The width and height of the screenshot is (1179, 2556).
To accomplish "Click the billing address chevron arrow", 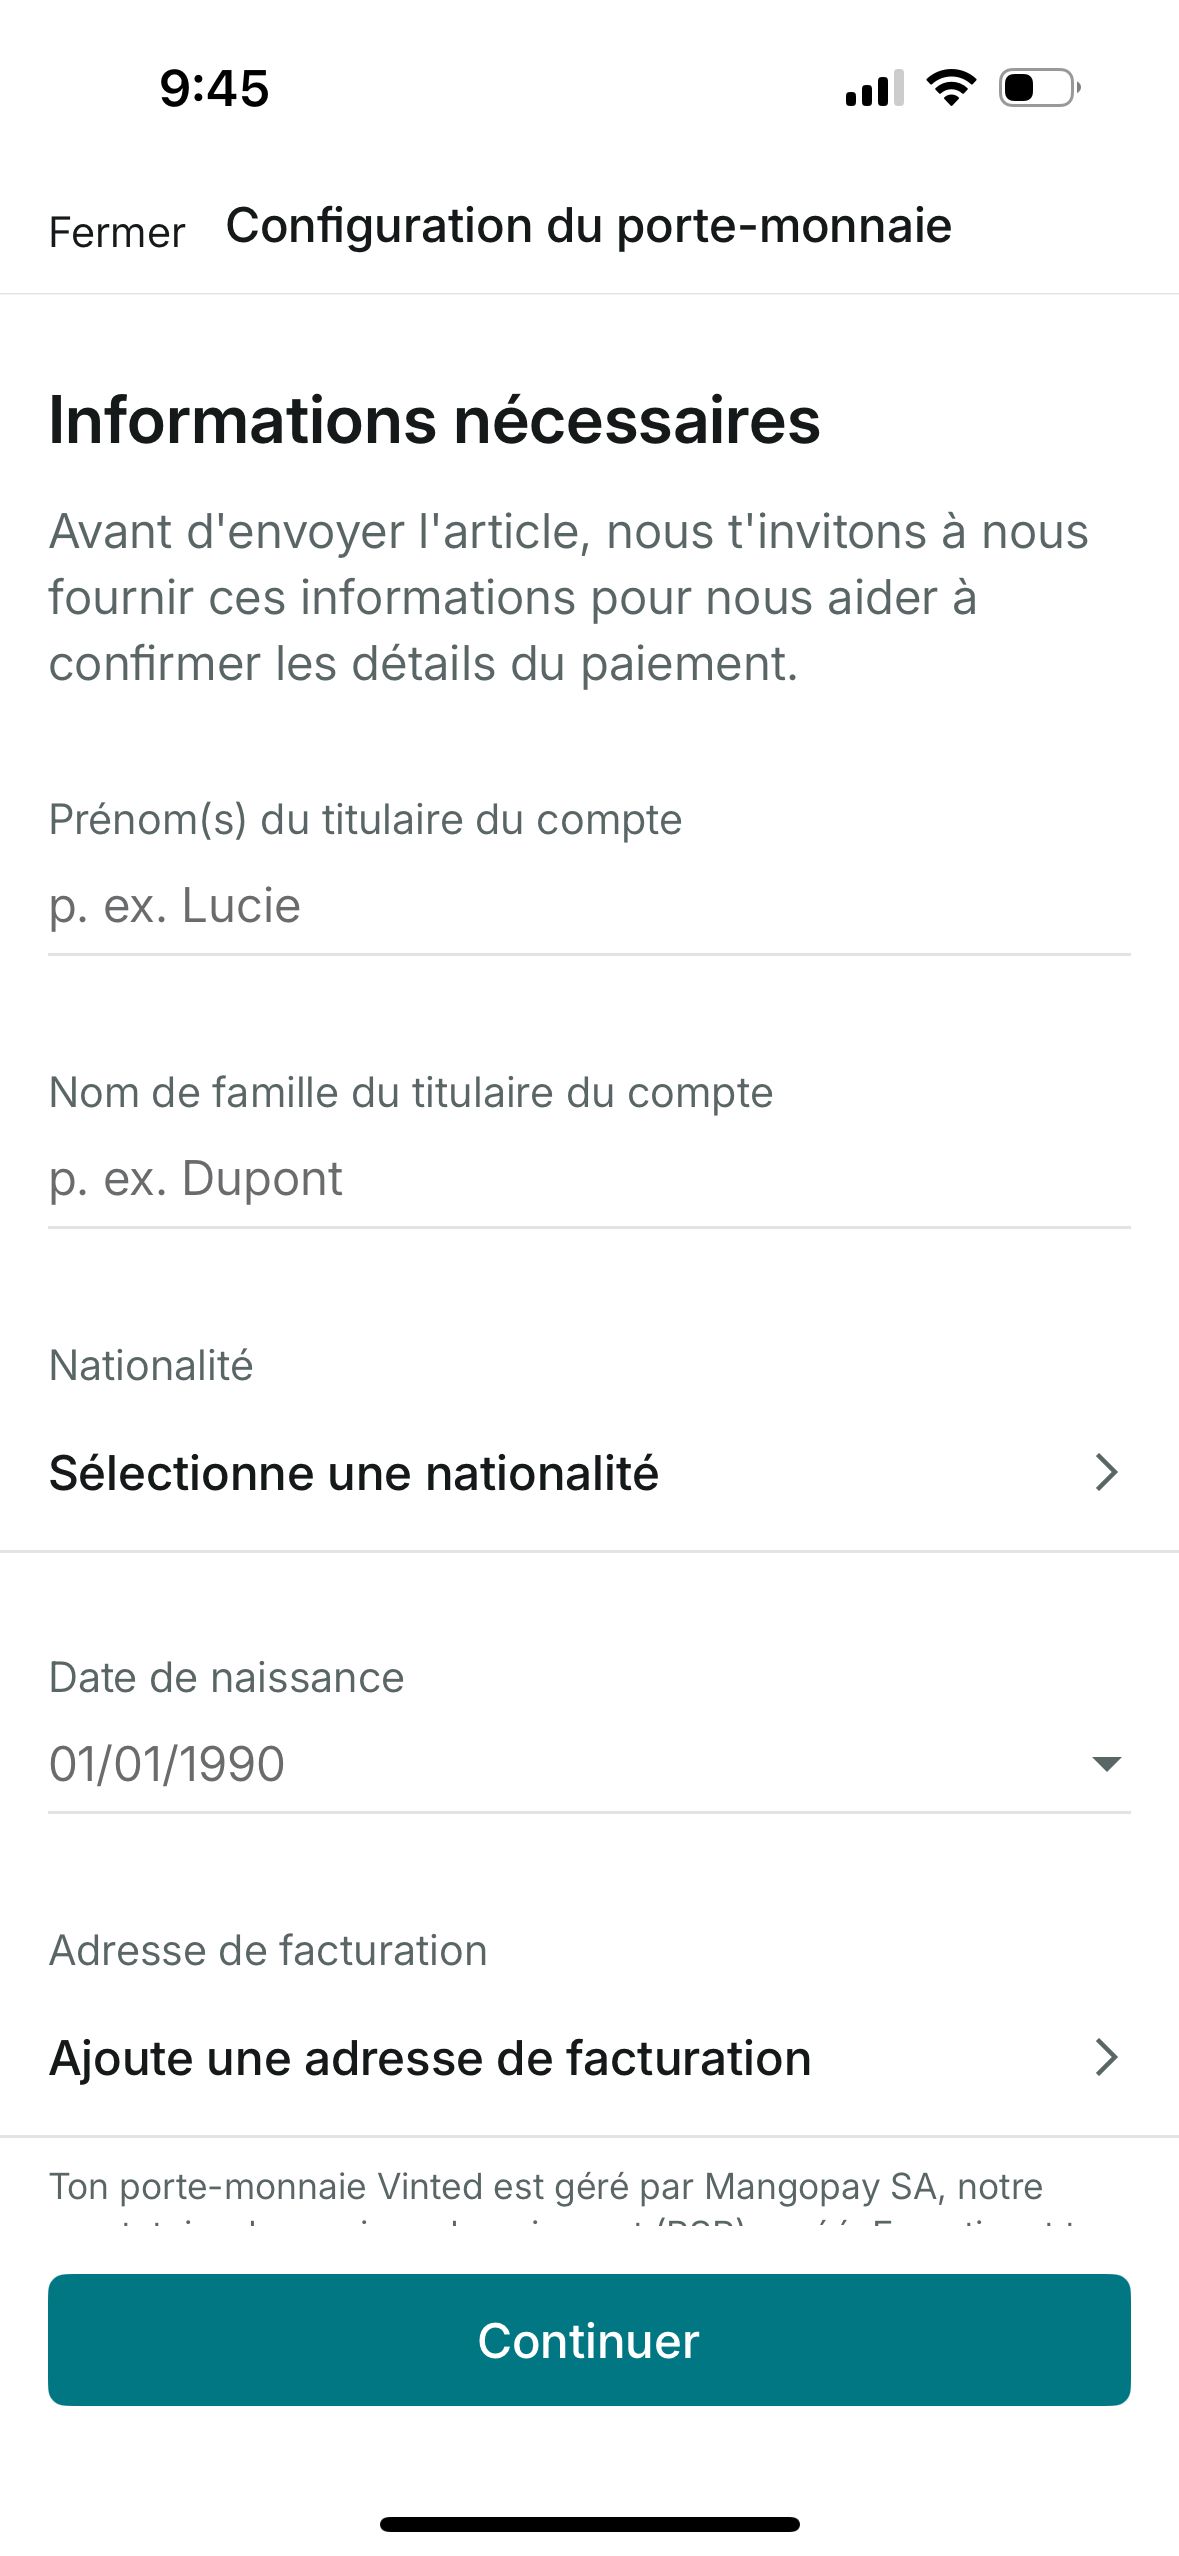I will tap(1106, 2057).
